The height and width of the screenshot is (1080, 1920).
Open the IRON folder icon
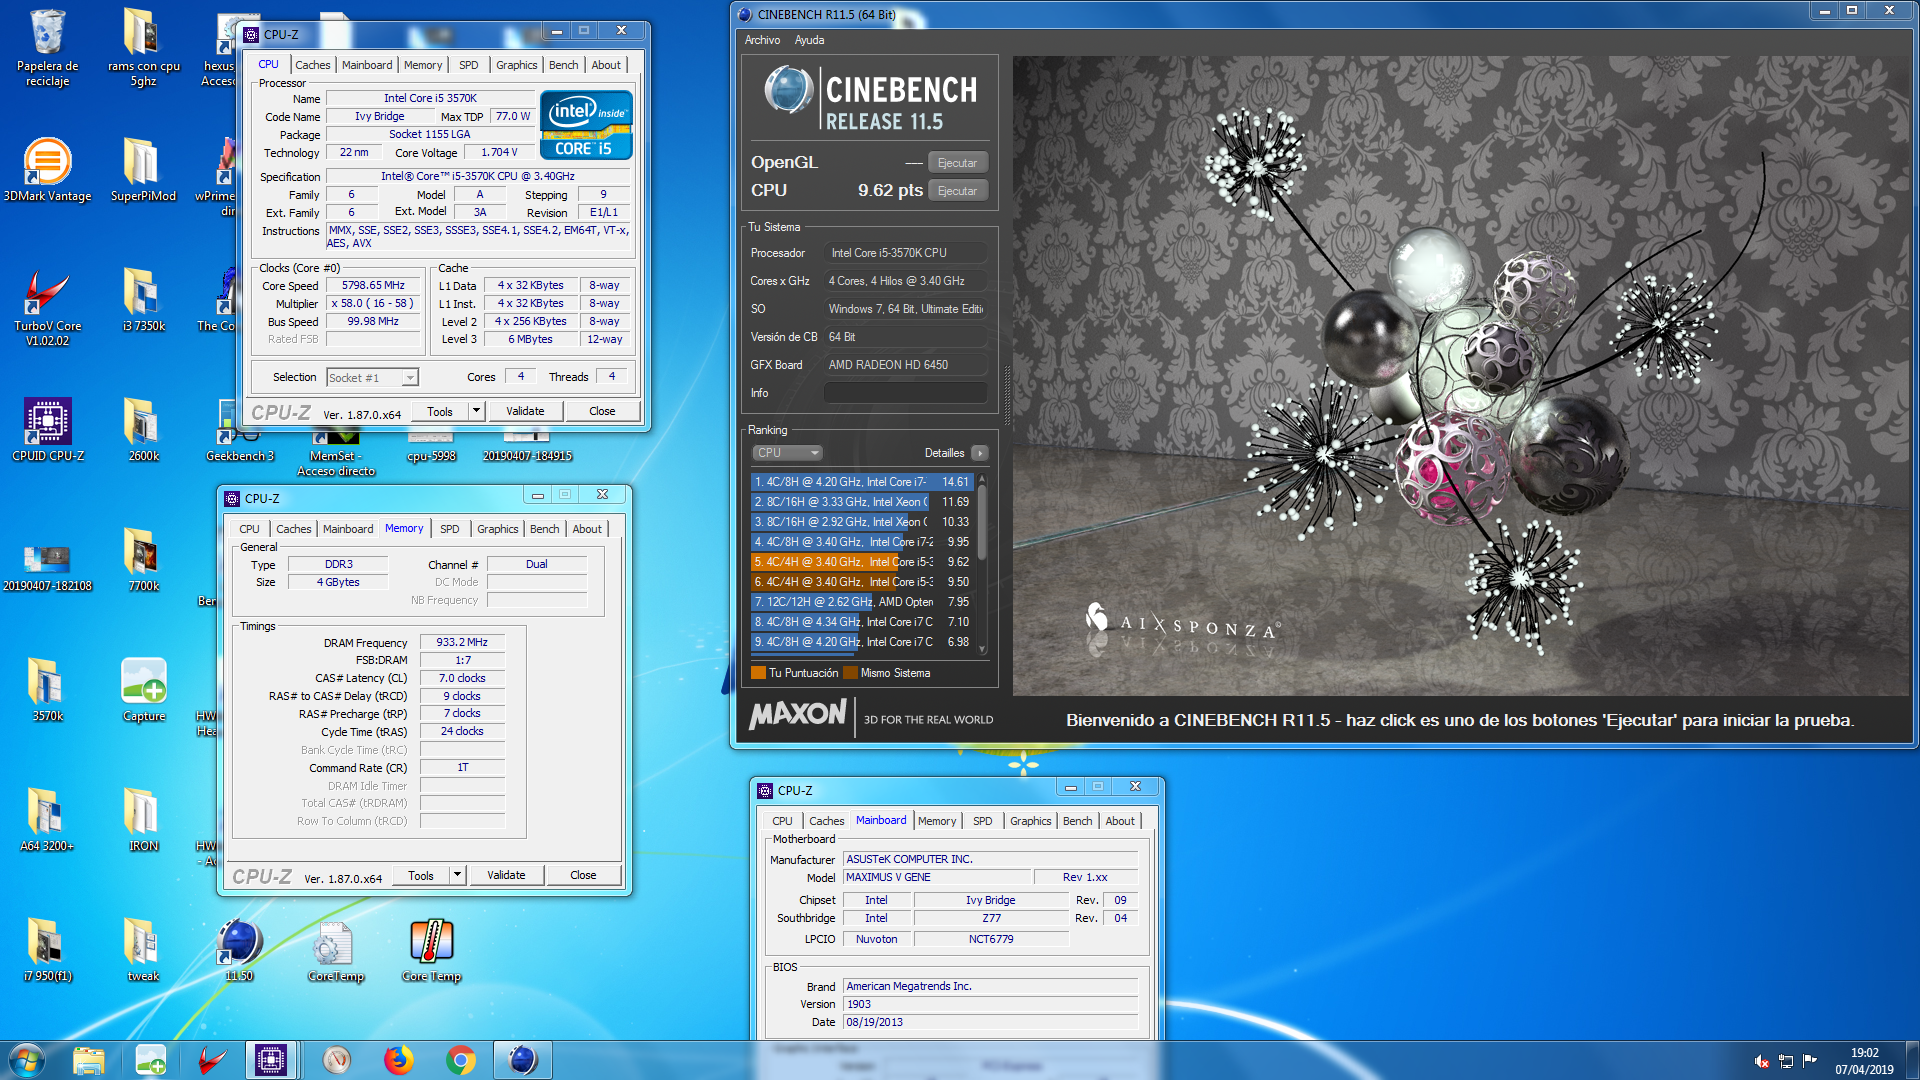tap(143, 820)
